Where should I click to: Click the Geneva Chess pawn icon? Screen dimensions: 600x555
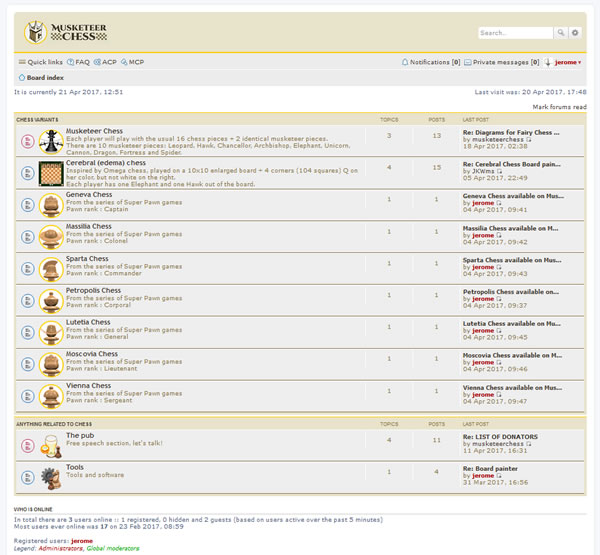pos(50,202)
